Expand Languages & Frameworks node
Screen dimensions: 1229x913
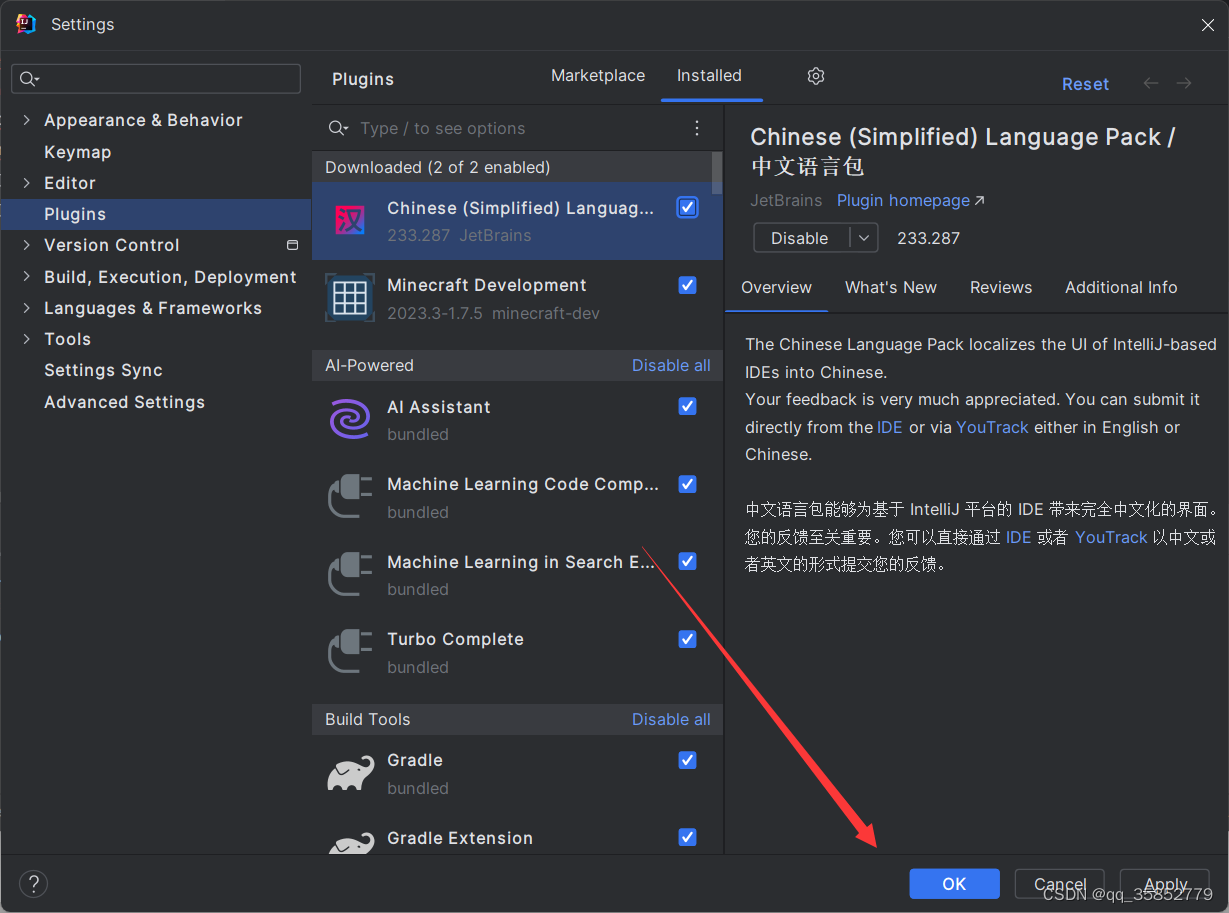point(26,308)
